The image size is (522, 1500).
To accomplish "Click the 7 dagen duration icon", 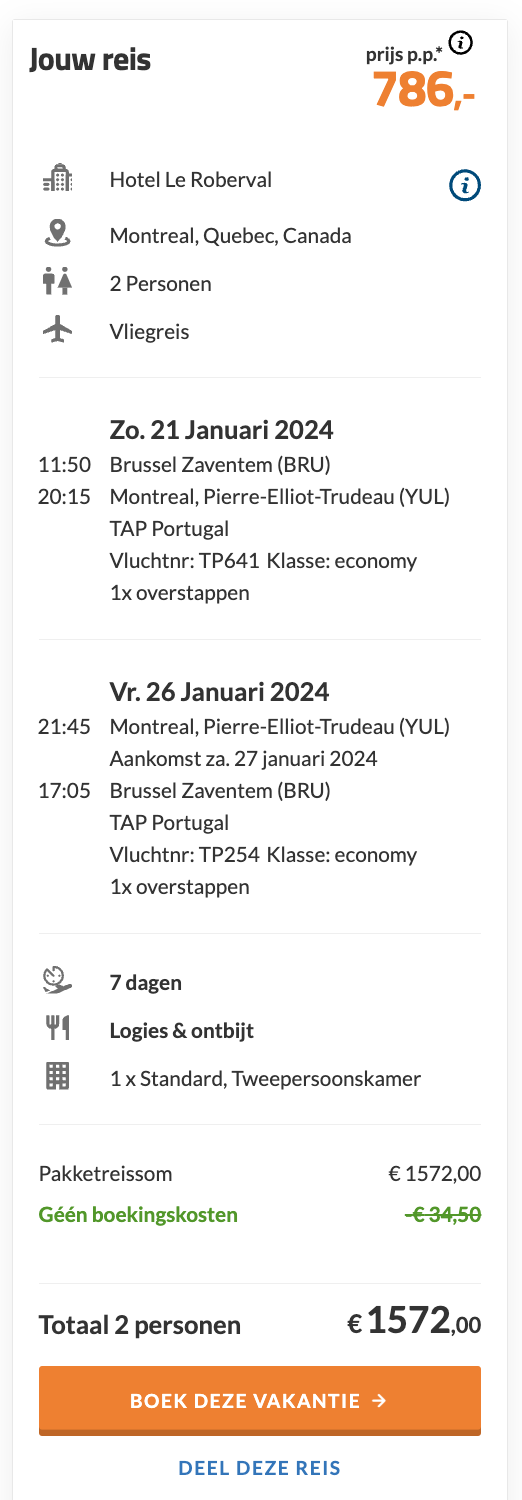I will (58, 981).
